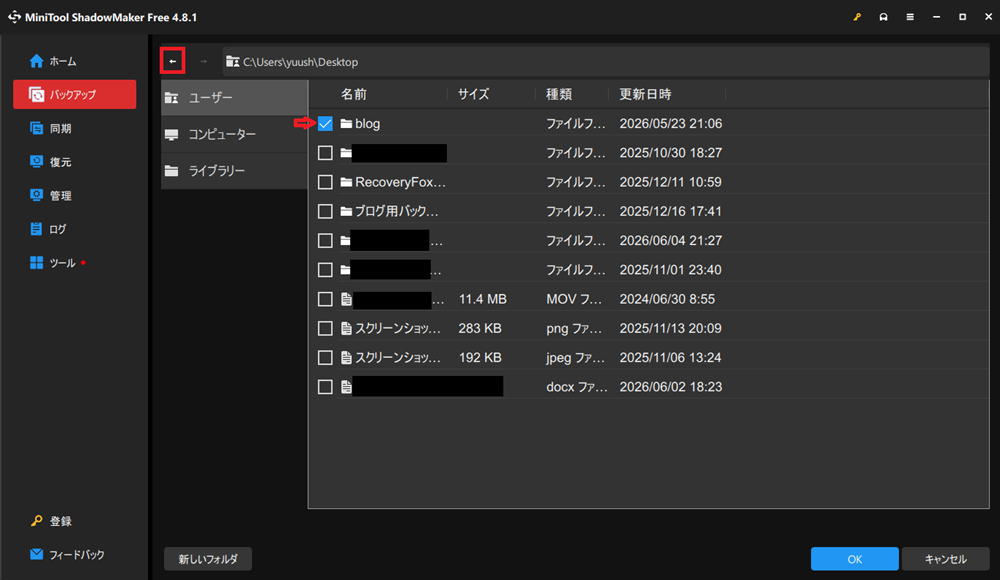Click the 新しいフォルダ button

pos(208,559)
